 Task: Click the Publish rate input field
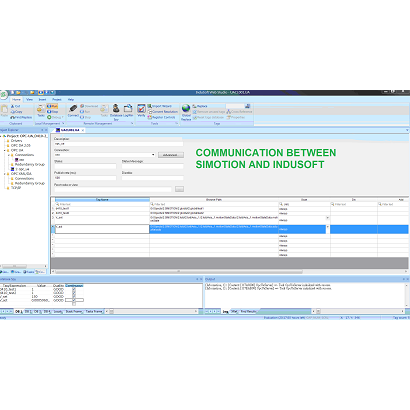85,178
